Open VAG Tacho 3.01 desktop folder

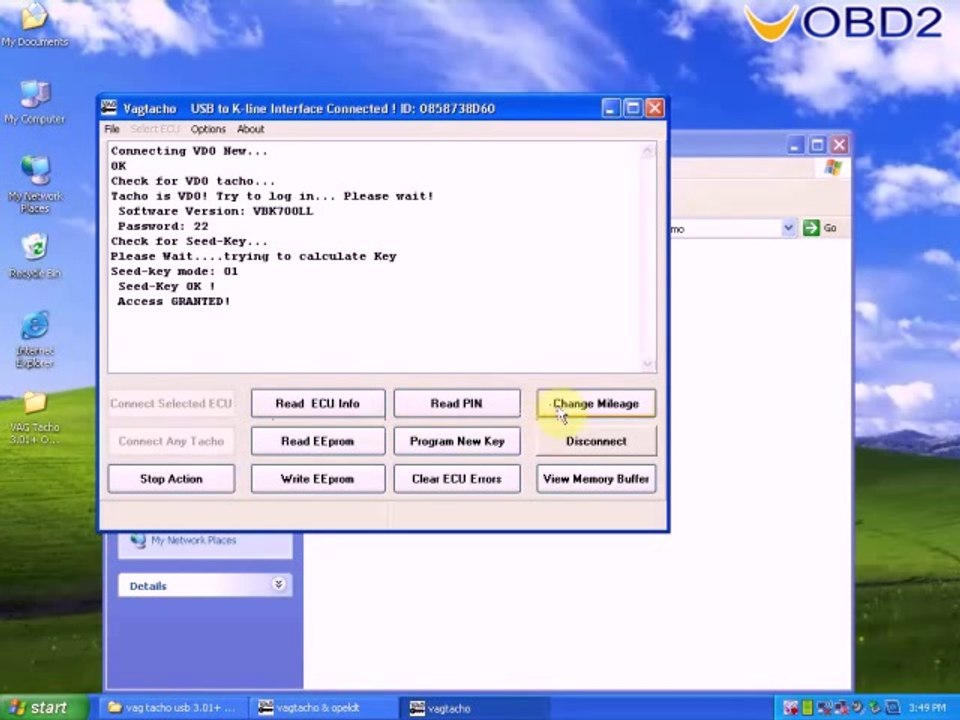pos(35,418)
